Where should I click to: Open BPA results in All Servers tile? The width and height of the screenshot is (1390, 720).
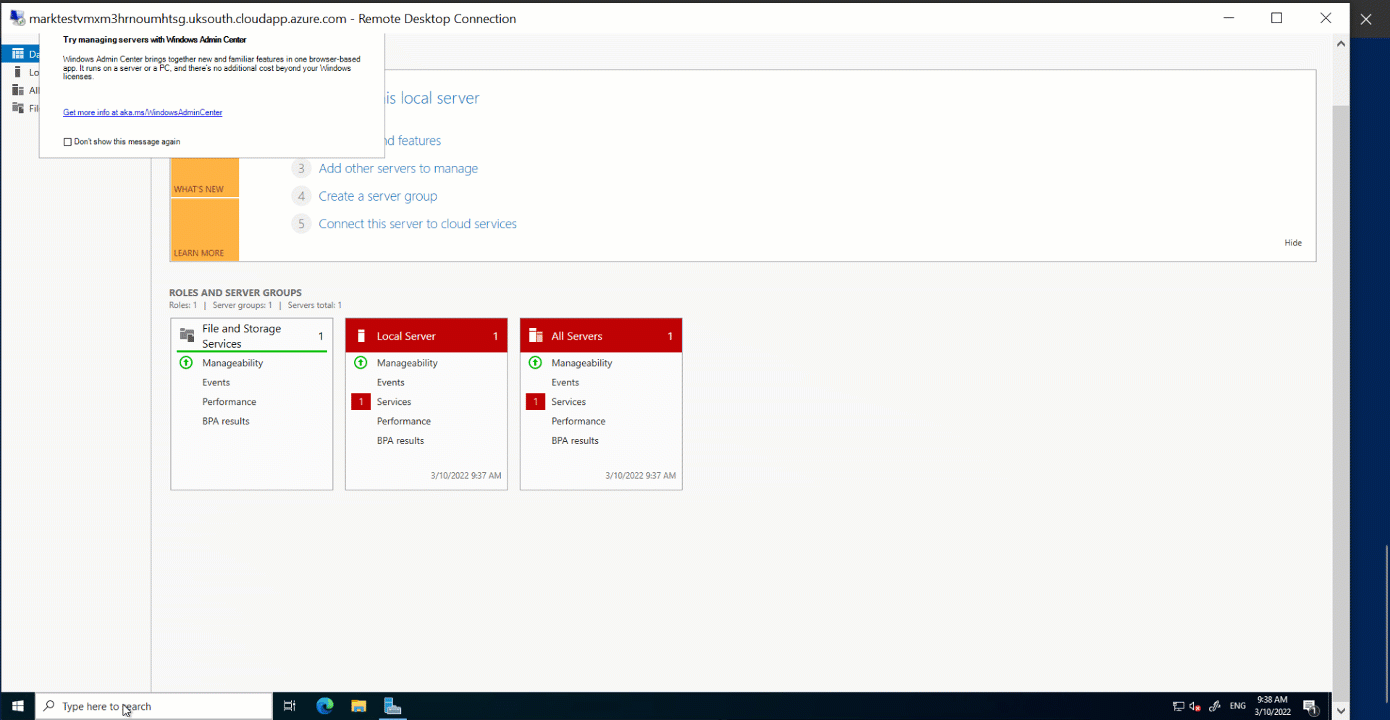point(575,441)
